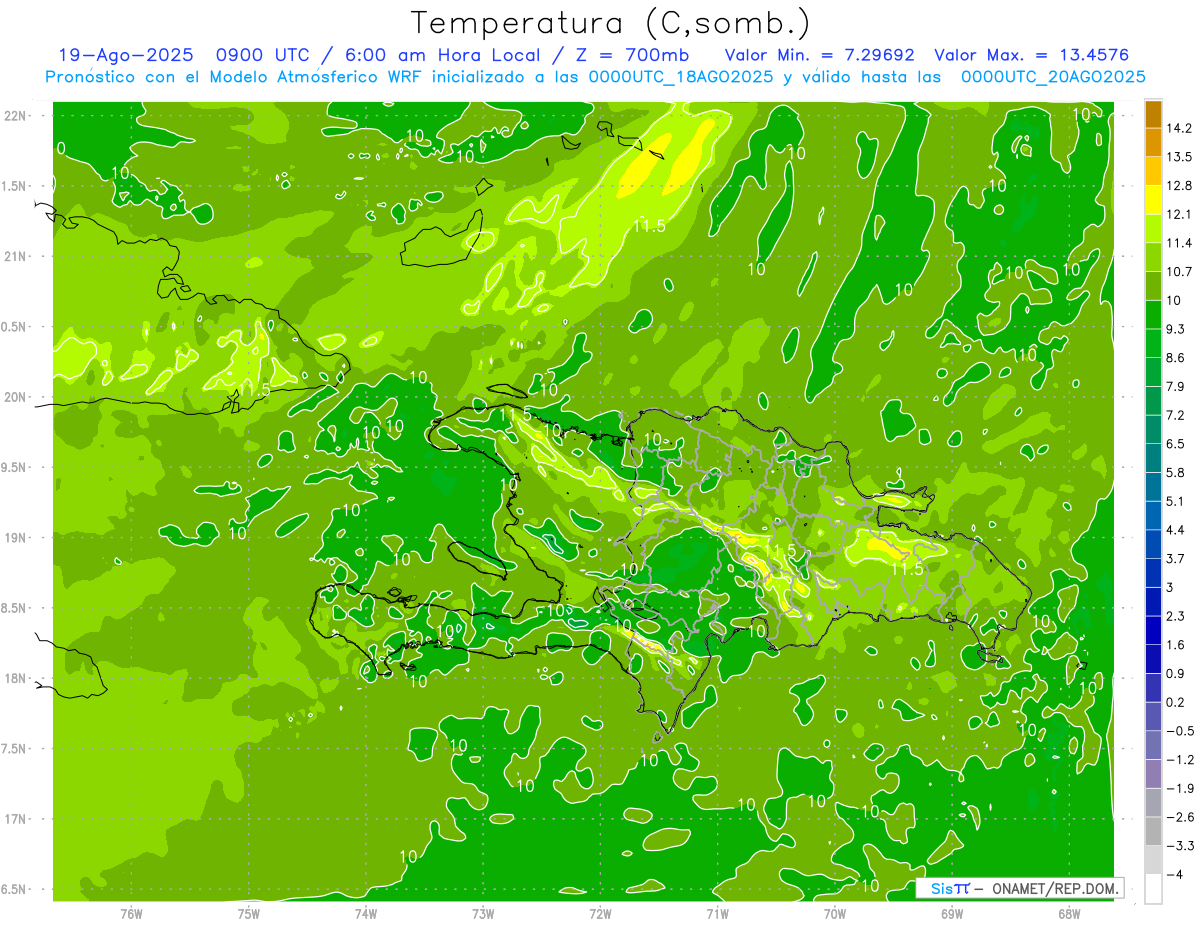Click the "17N" latitude axis label

tap(15, 819)
